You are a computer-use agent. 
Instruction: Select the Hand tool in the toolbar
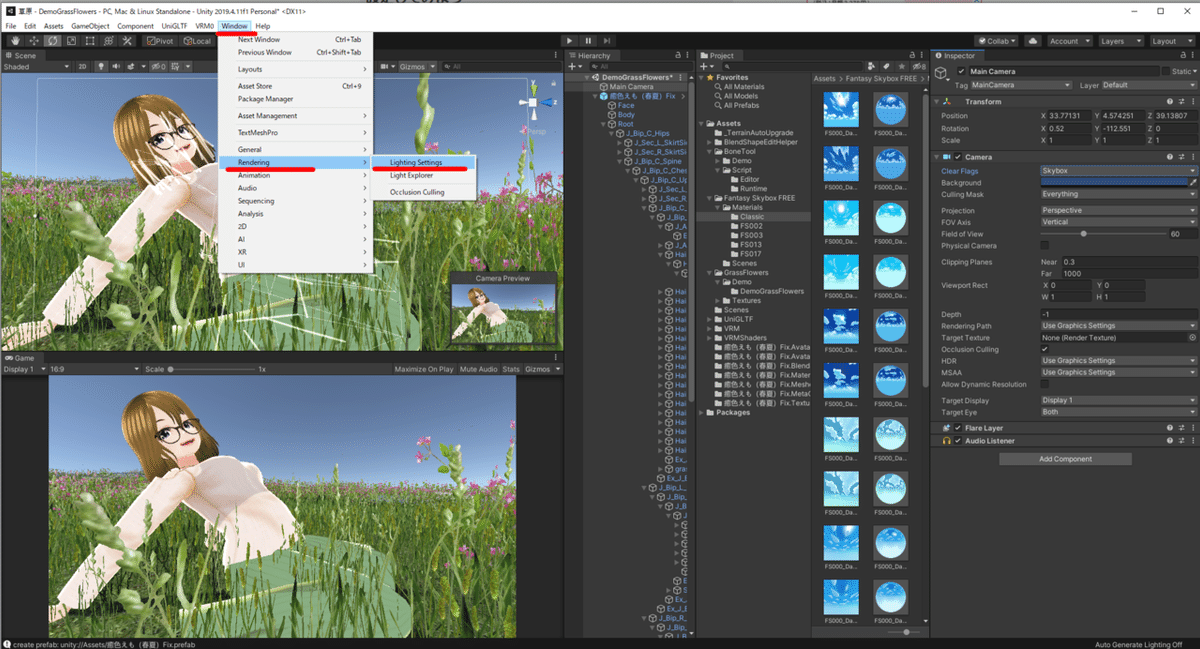click(15, 41)
